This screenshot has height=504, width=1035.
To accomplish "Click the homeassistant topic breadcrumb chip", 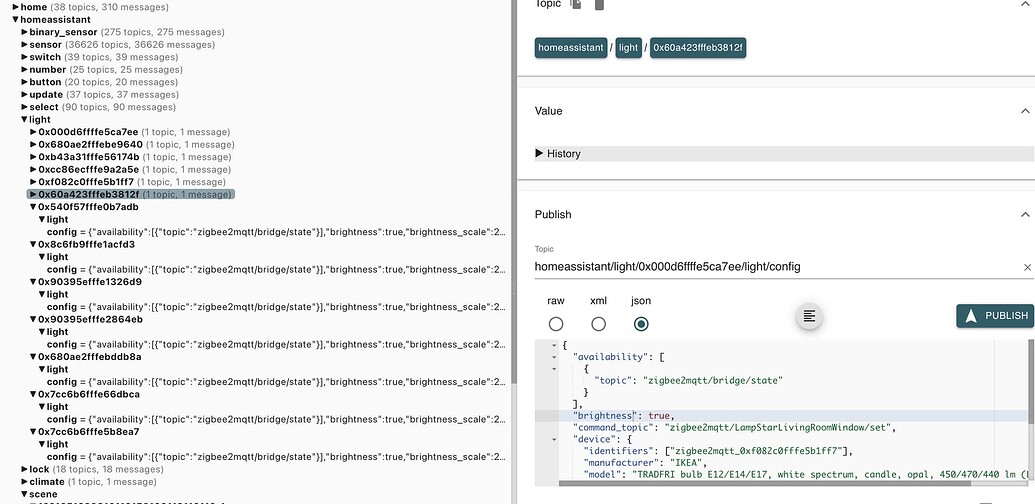I will tap(571, 47).
